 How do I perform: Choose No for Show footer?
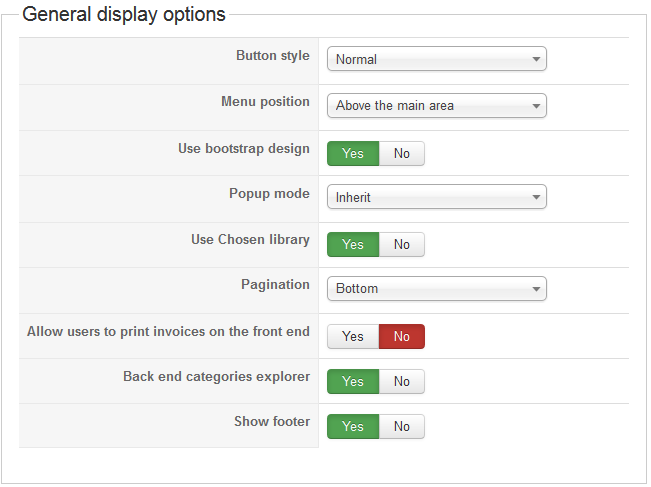(x=401, y=426)
